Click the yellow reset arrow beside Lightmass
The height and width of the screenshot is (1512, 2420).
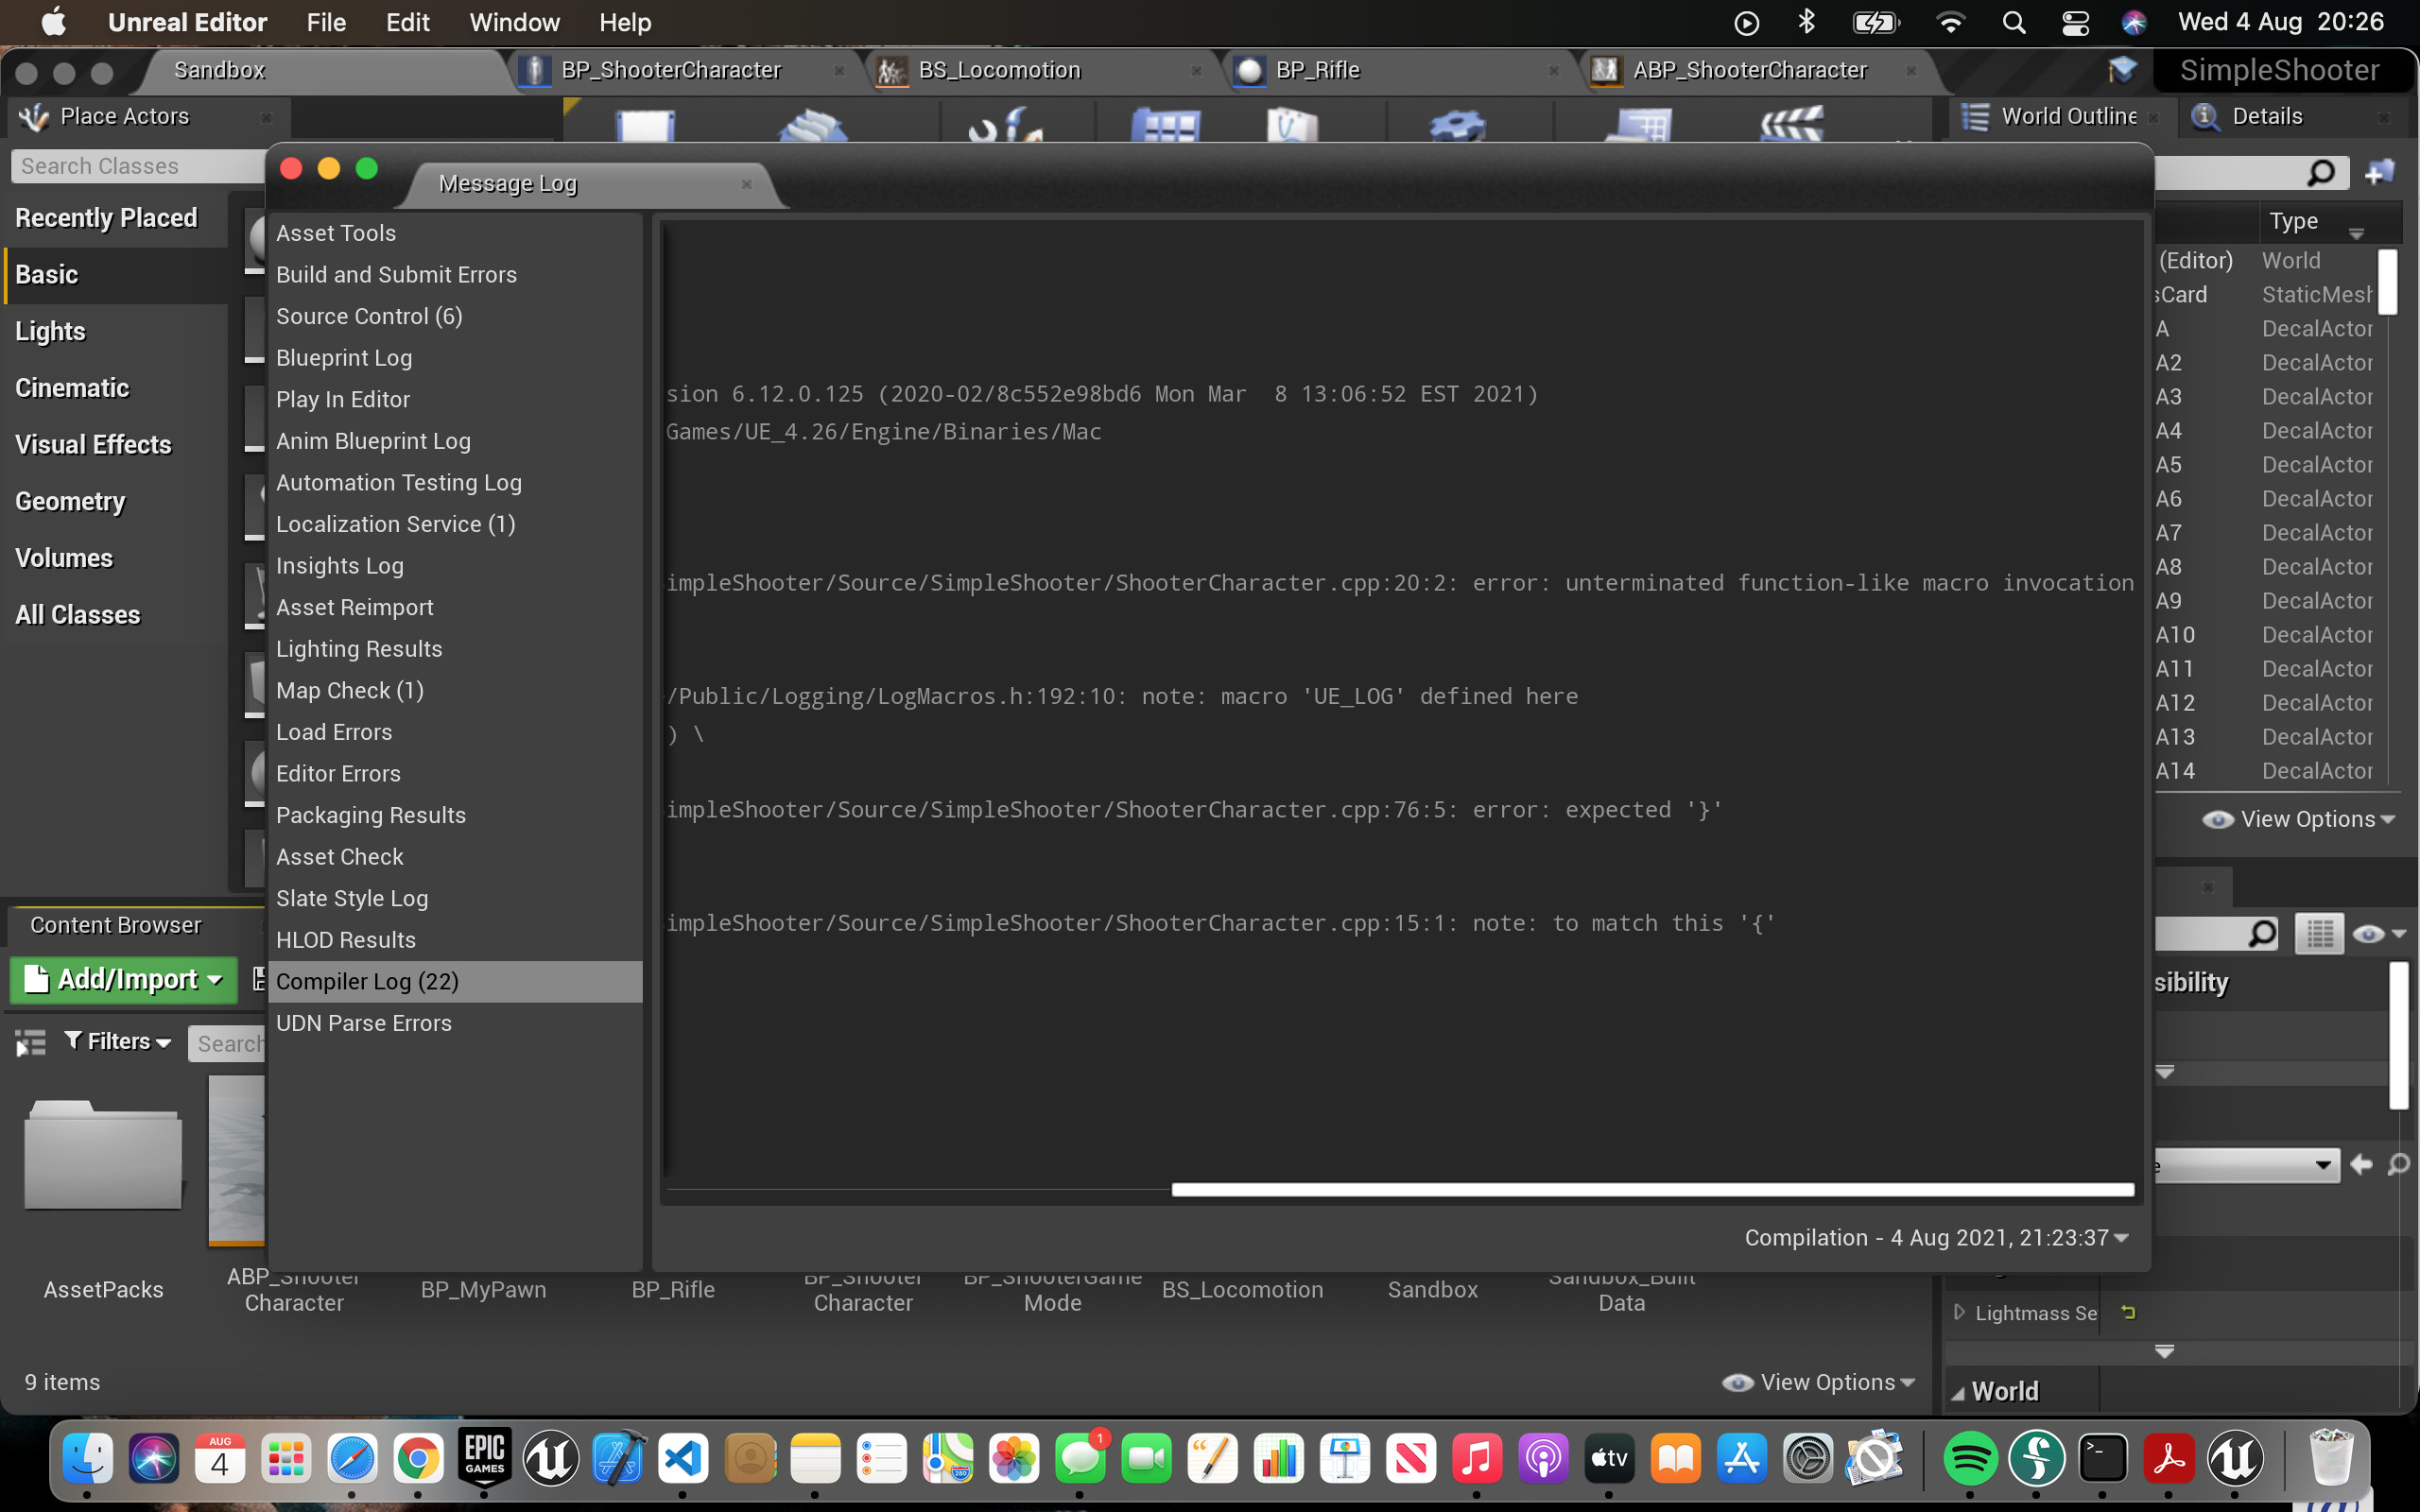(2128, 1313)
